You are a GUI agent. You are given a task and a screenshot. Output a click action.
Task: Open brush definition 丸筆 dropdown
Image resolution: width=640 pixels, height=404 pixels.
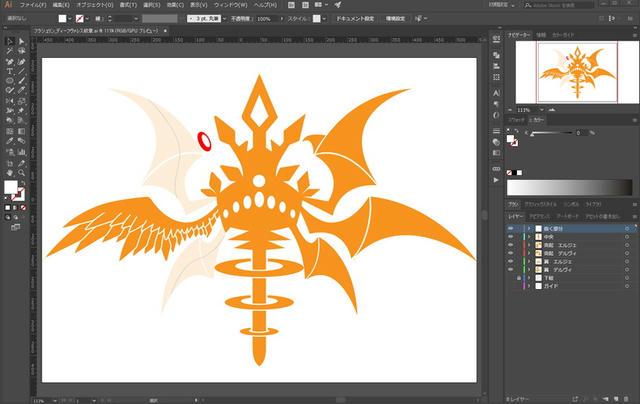(224, 19)
